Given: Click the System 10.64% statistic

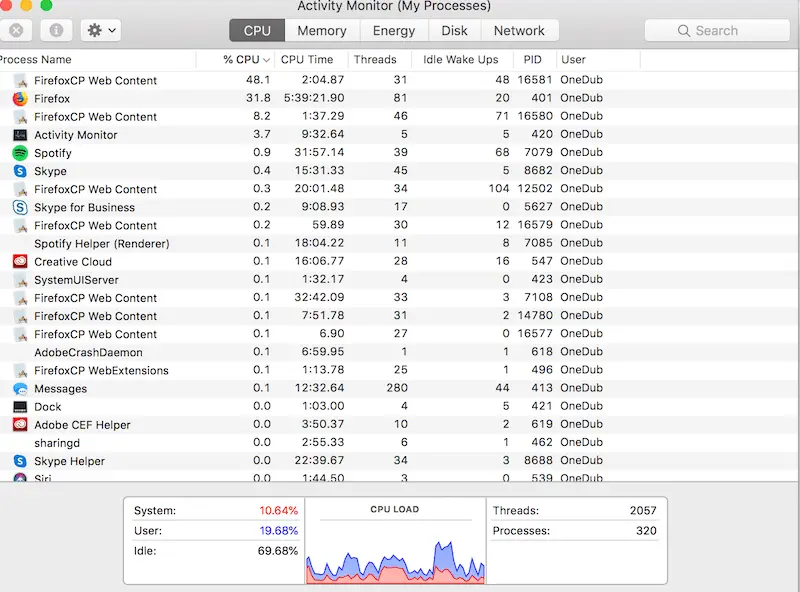Looking at the screenshot, I should [216, 510].
